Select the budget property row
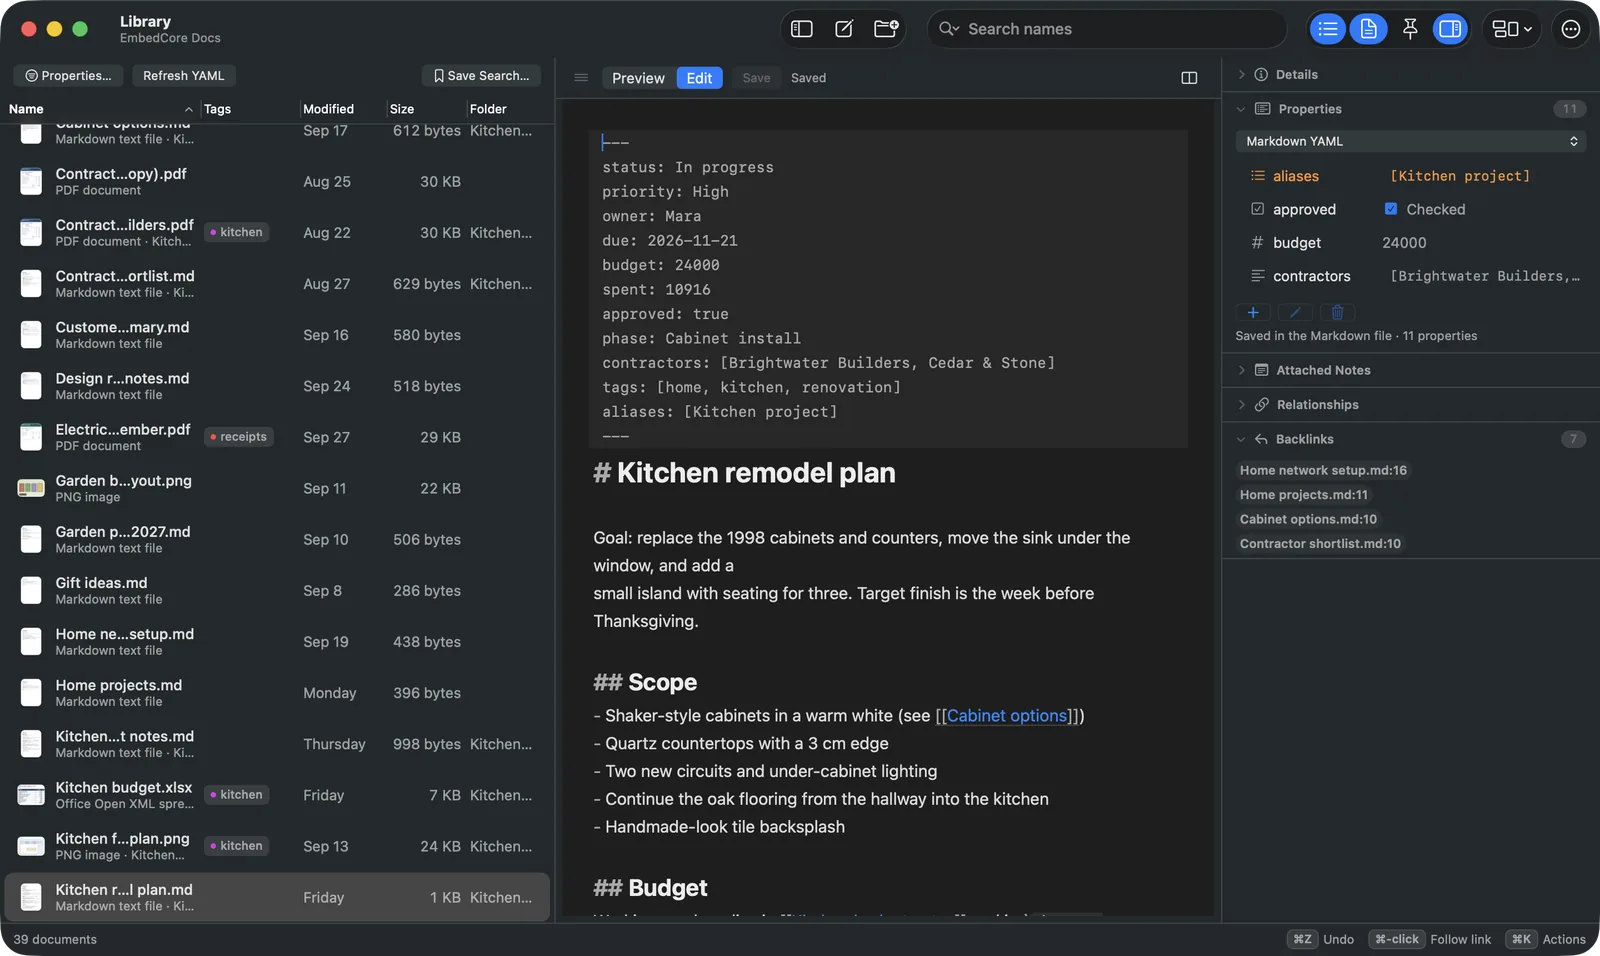The height and width of the screenshot is (956, 1600). click(1410, 243)
